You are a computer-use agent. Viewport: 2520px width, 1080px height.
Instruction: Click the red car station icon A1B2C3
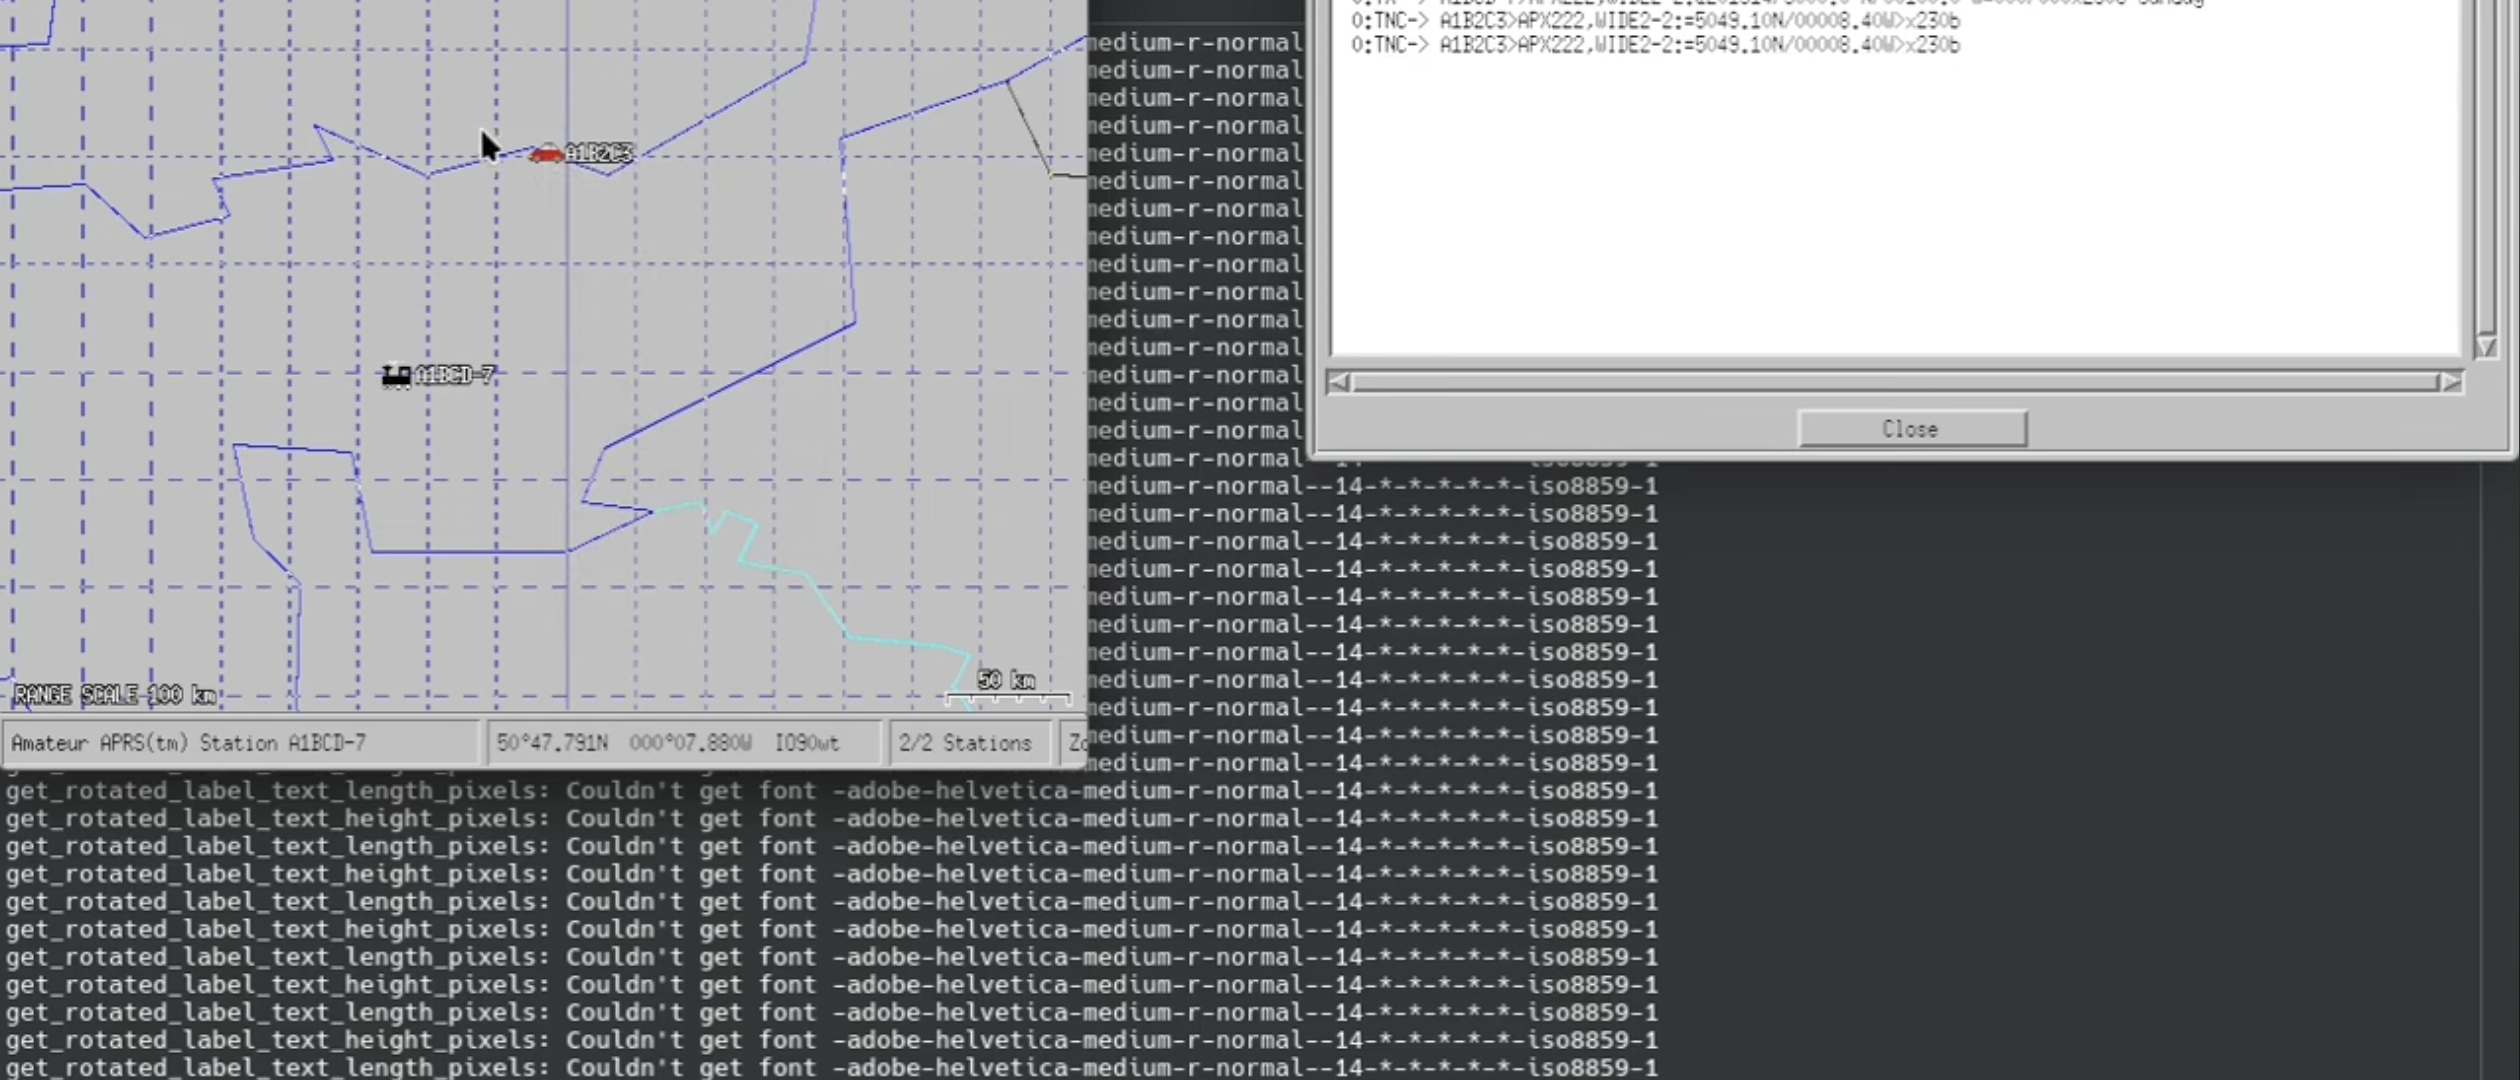click(546, 153)
